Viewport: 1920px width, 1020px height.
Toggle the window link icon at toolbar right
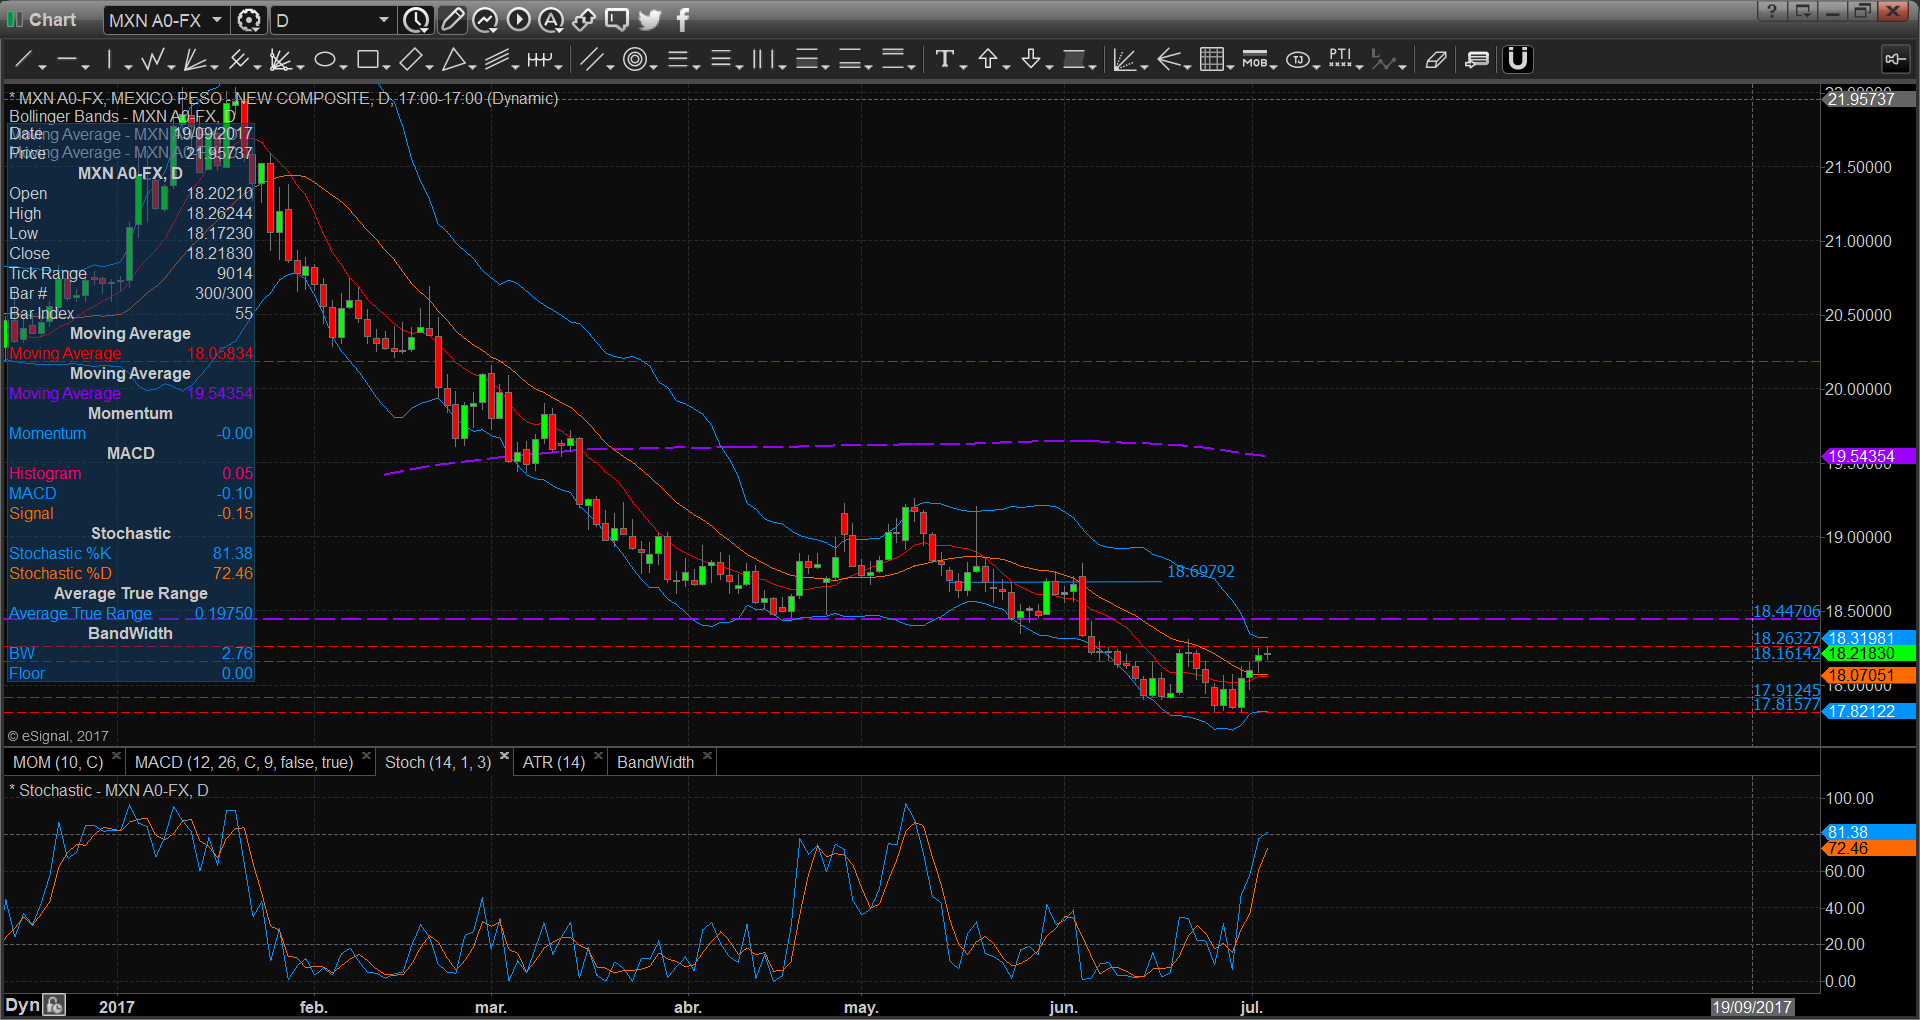coord(1895,60)
